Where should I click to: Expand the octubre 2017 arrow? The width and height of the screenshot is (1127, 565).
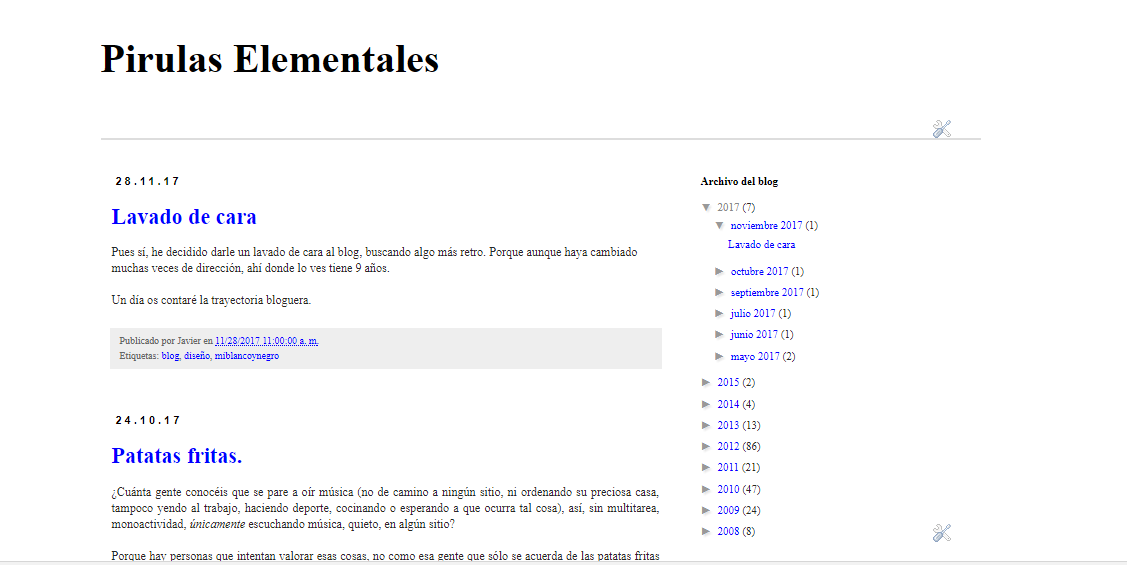click(x=720, y=271)
